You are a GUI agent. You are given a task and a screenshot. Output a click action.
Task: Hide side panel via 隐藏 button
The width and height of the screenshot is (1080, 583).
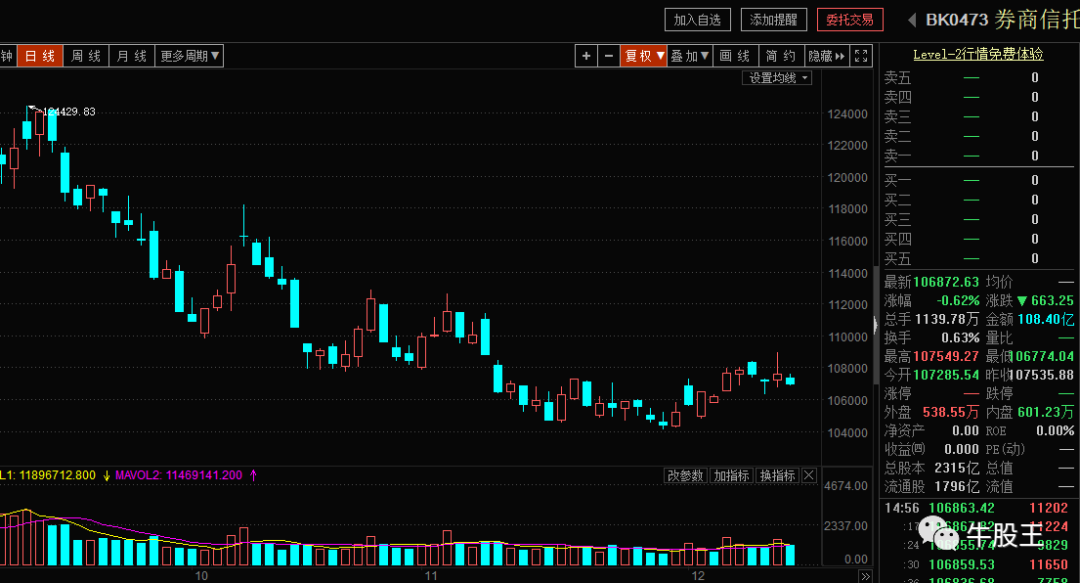(x=827, y=56)
